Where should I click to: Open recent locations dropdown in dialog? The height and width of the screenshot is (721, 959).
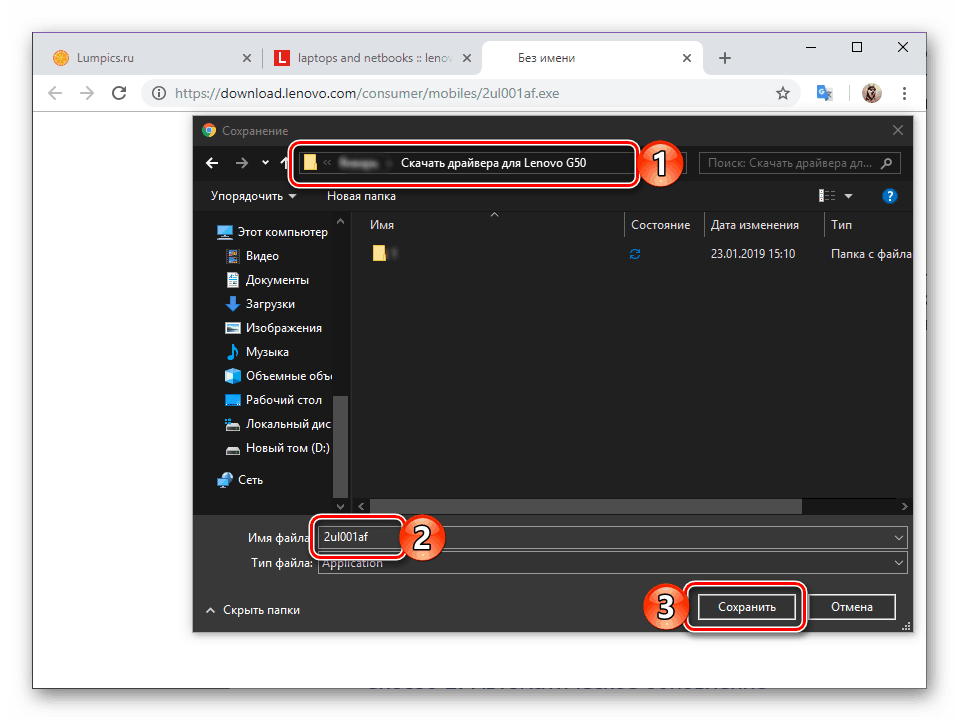pyautogui.click(x=265, y=163)
